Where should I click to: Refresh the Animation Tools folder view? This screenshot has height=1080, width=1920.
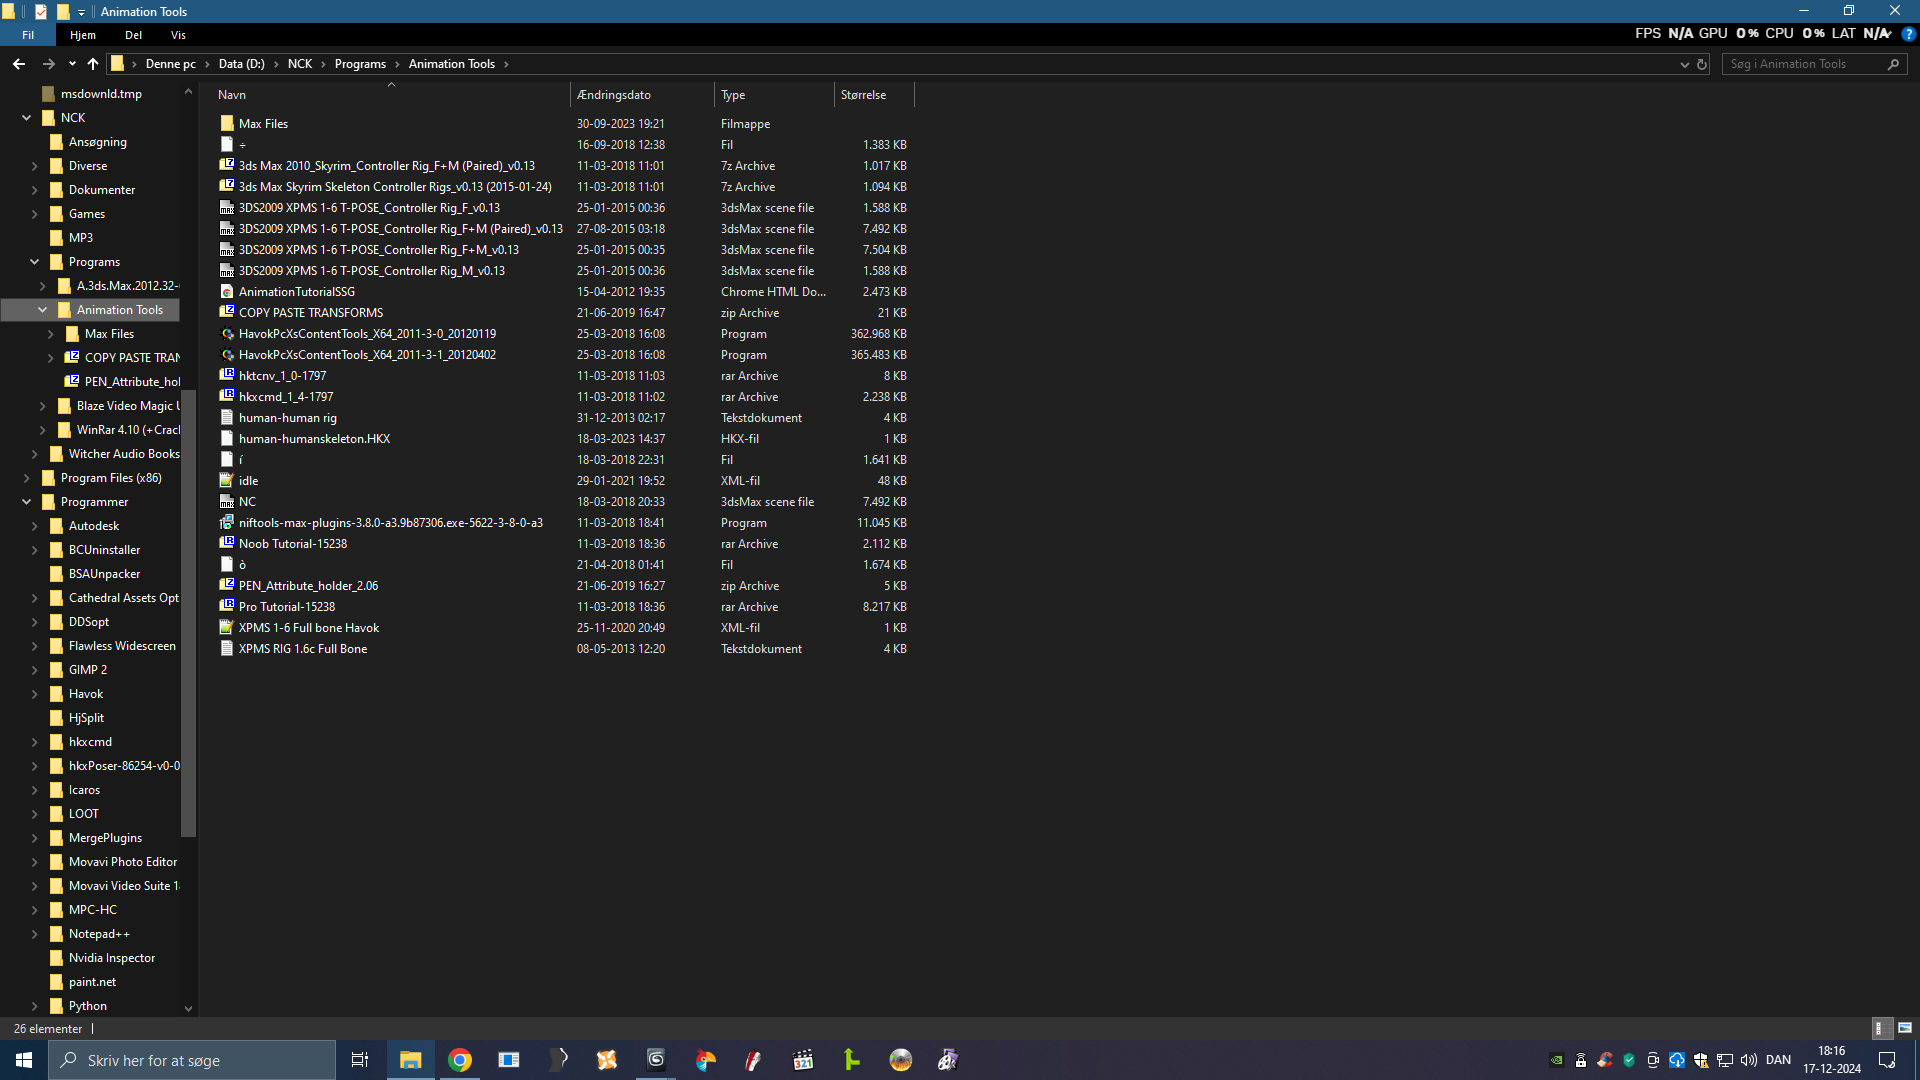pos(1702,64)
